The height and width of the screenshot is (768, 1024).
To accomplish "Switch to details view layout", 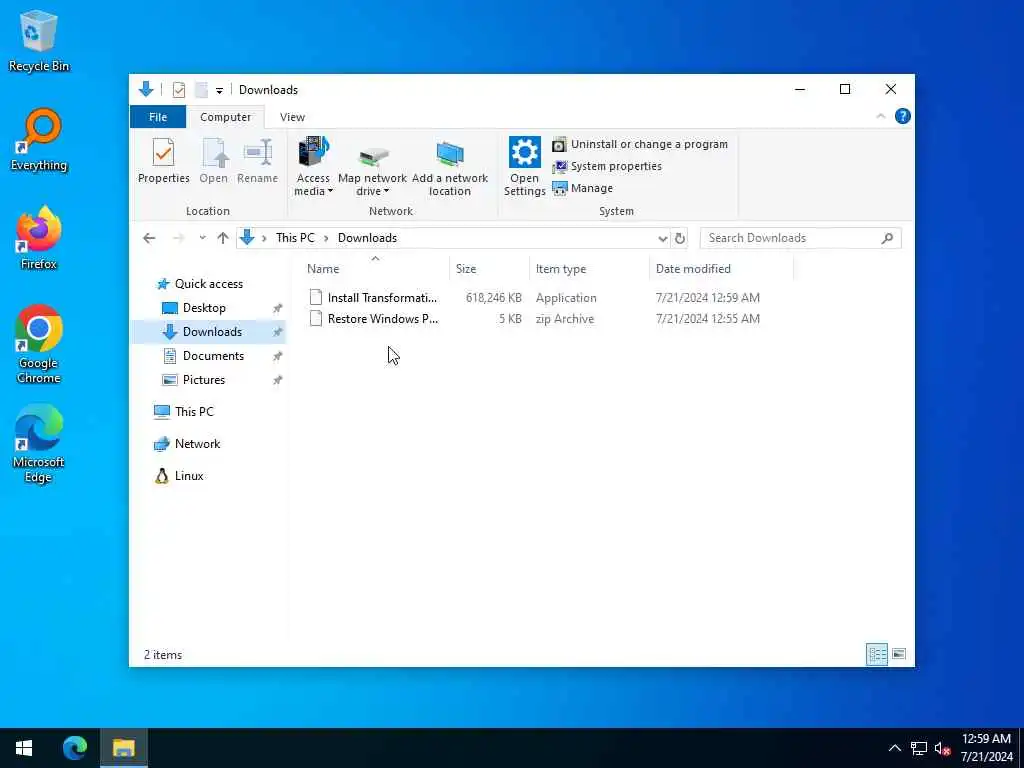I will (x=876, y=654).
